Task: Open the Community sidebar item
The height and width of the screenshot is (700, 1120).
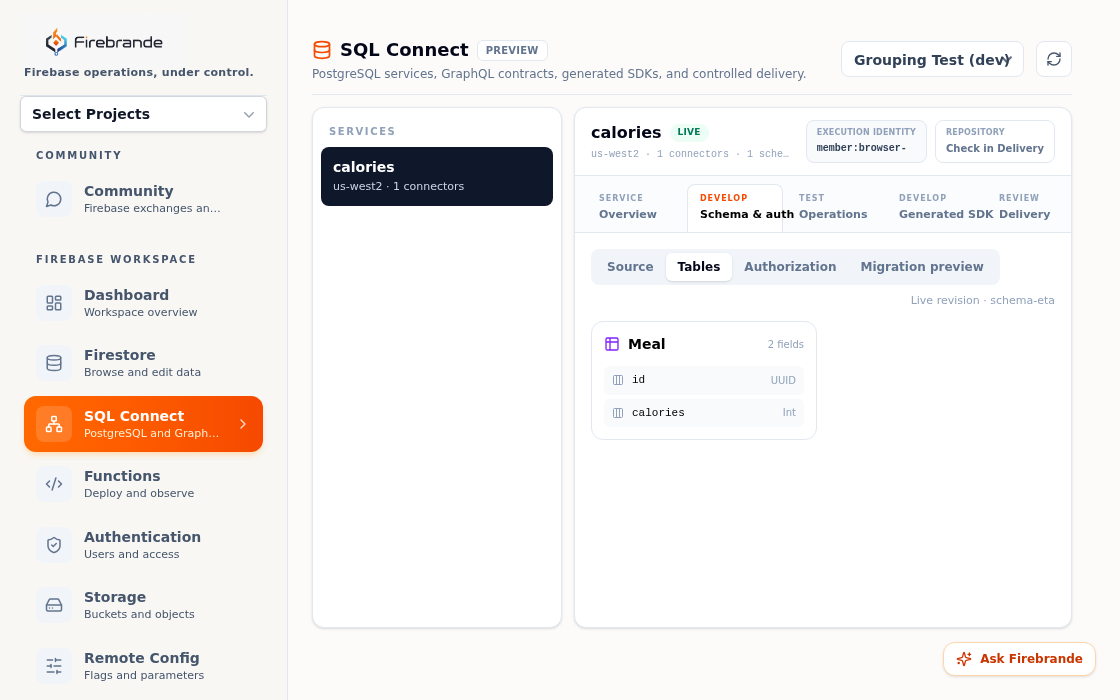Action: (x=144, y=199)
